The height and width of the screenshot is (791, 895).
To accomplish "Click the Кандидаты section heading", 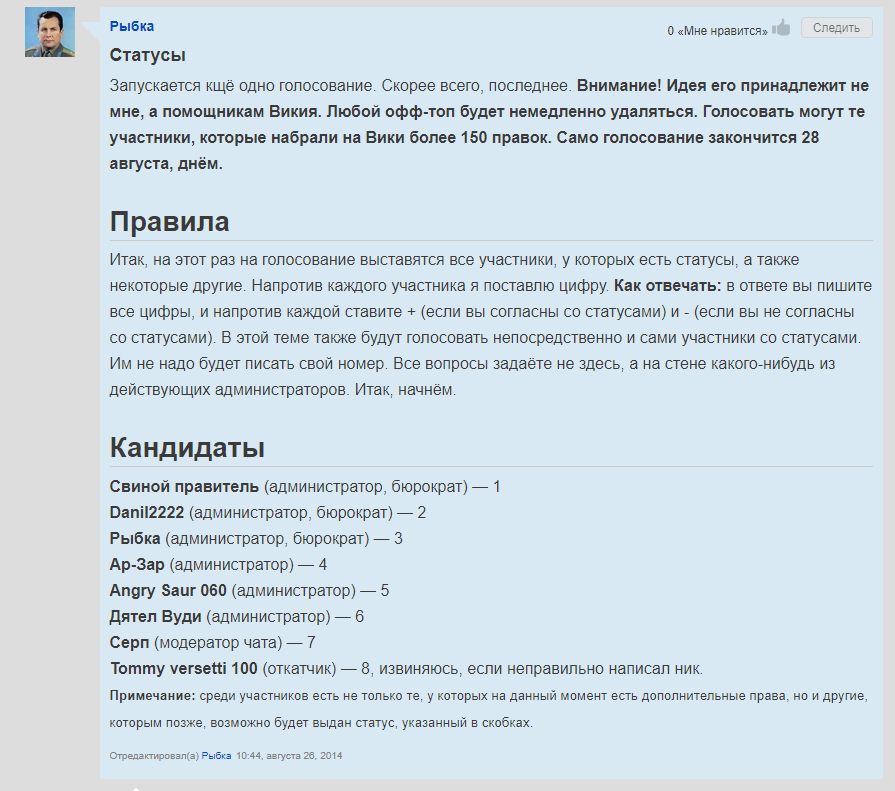I will [x=187, y=447].
